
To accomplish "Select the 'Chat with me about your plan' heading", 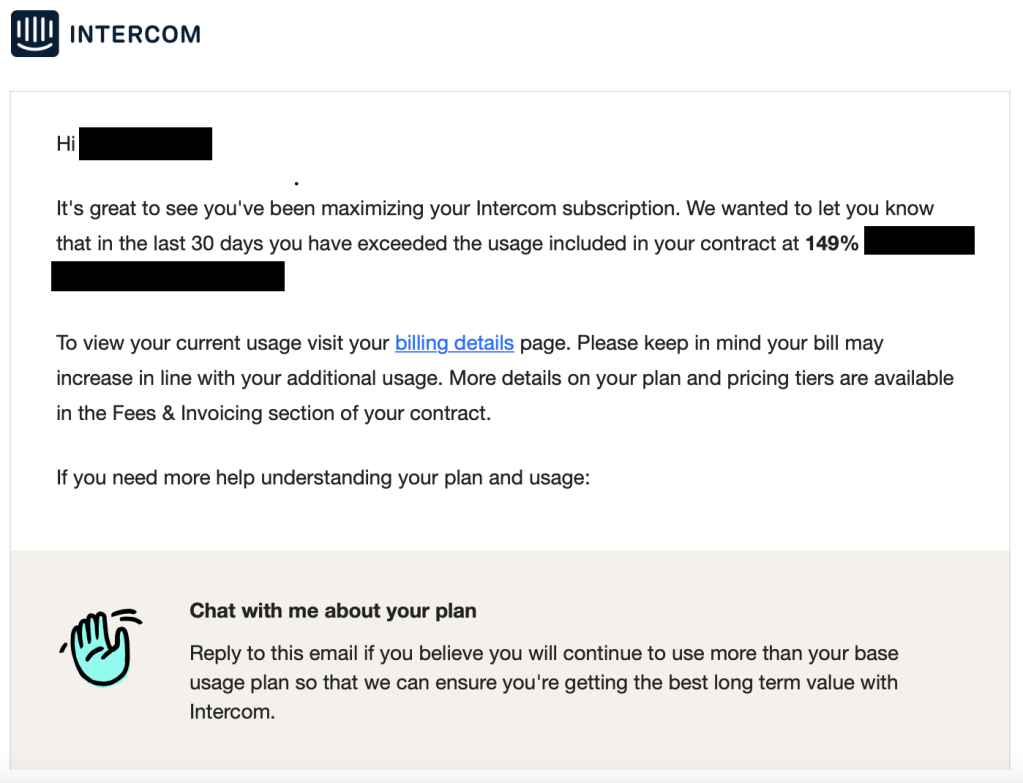I will point(333,610).
